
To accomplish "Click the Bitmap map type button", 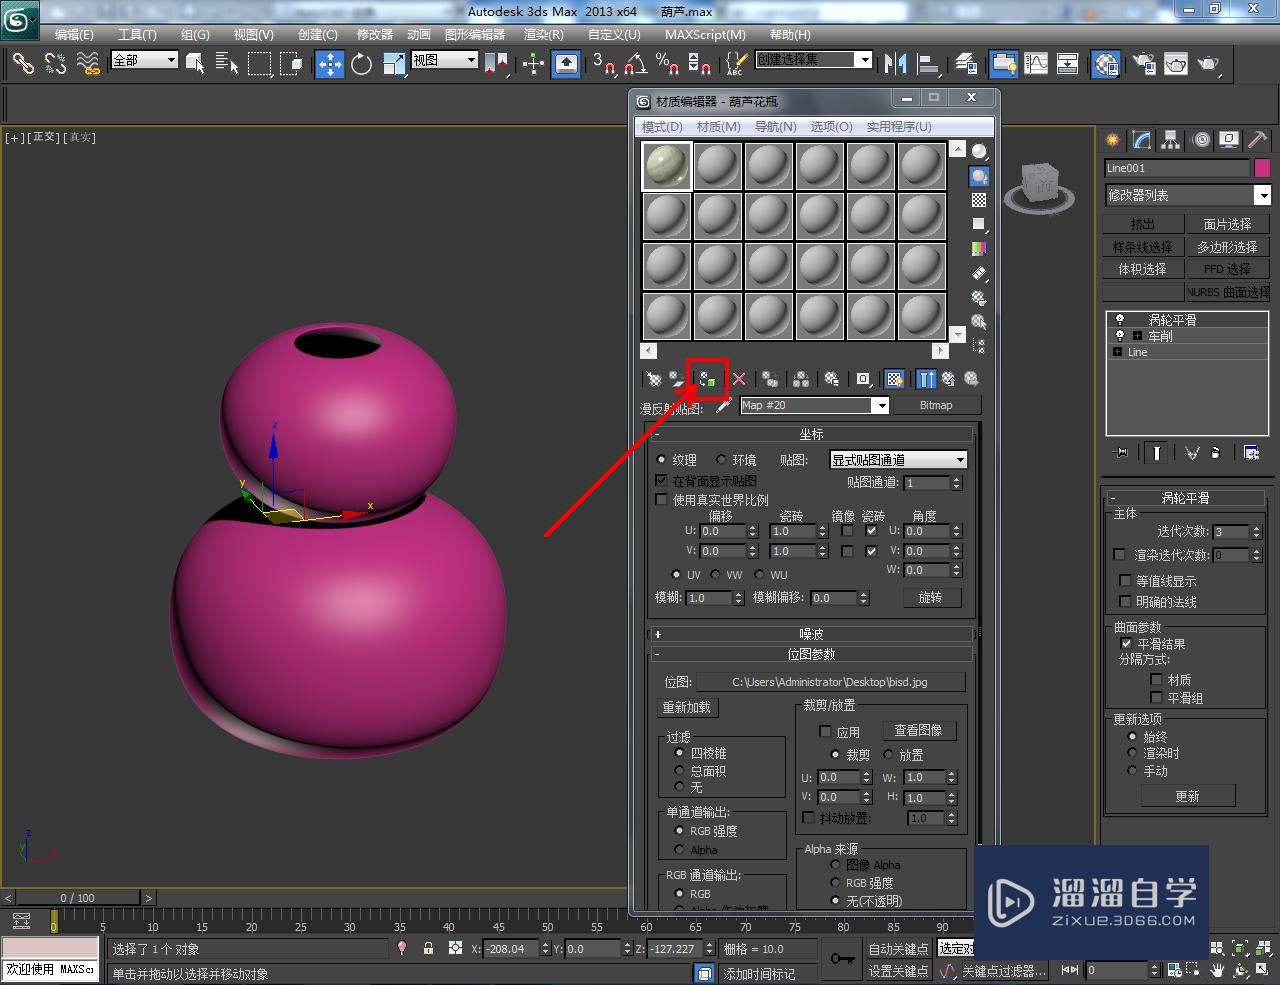I will point(936,405).
